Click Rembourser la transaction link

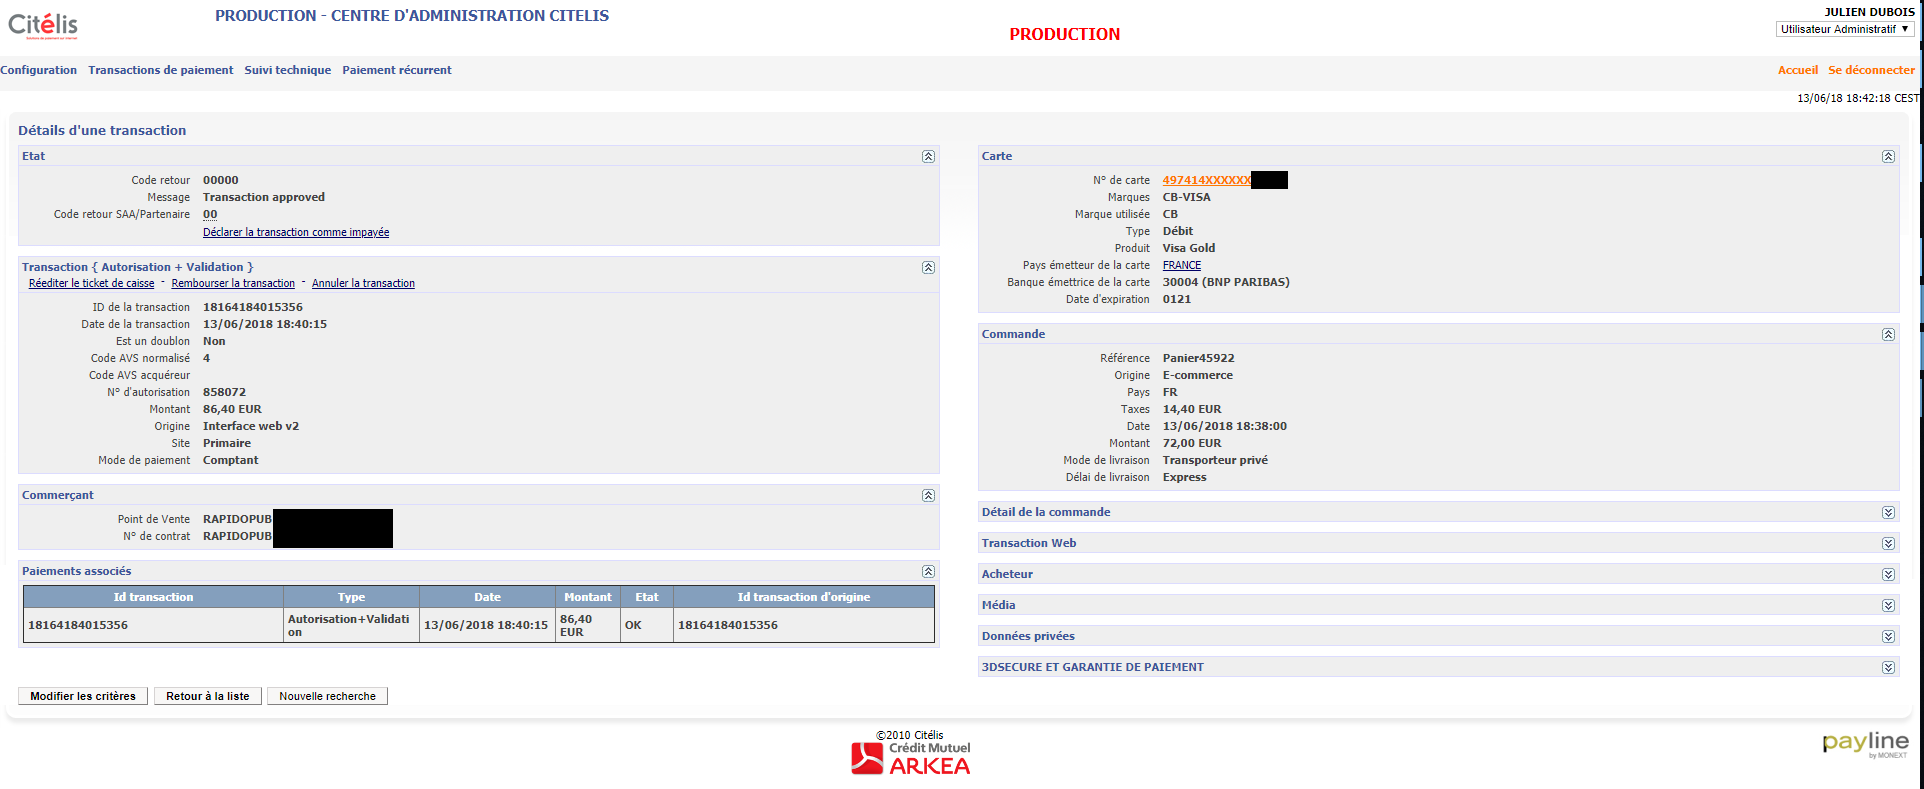point(233,283)
